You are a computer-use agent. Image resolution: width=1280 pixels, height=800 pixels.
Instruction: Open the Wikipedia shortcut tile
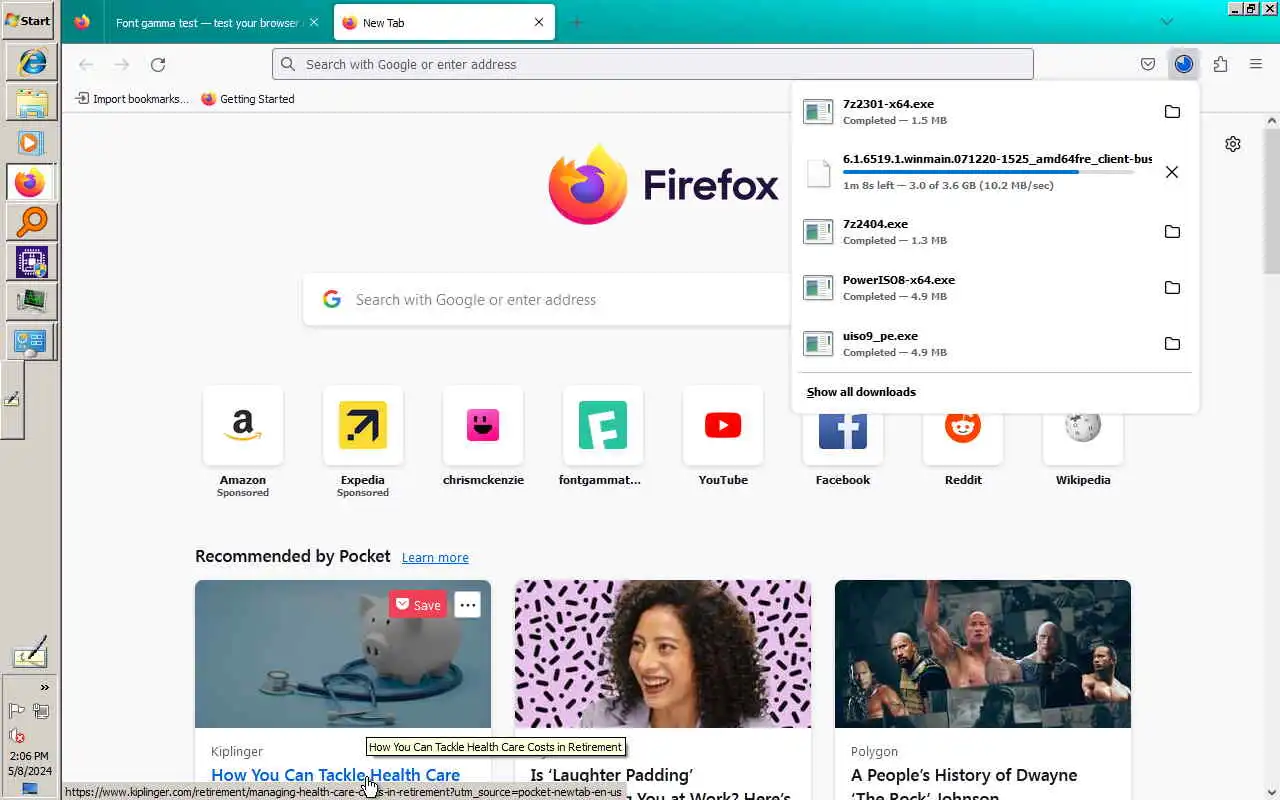coord(1083,438)
